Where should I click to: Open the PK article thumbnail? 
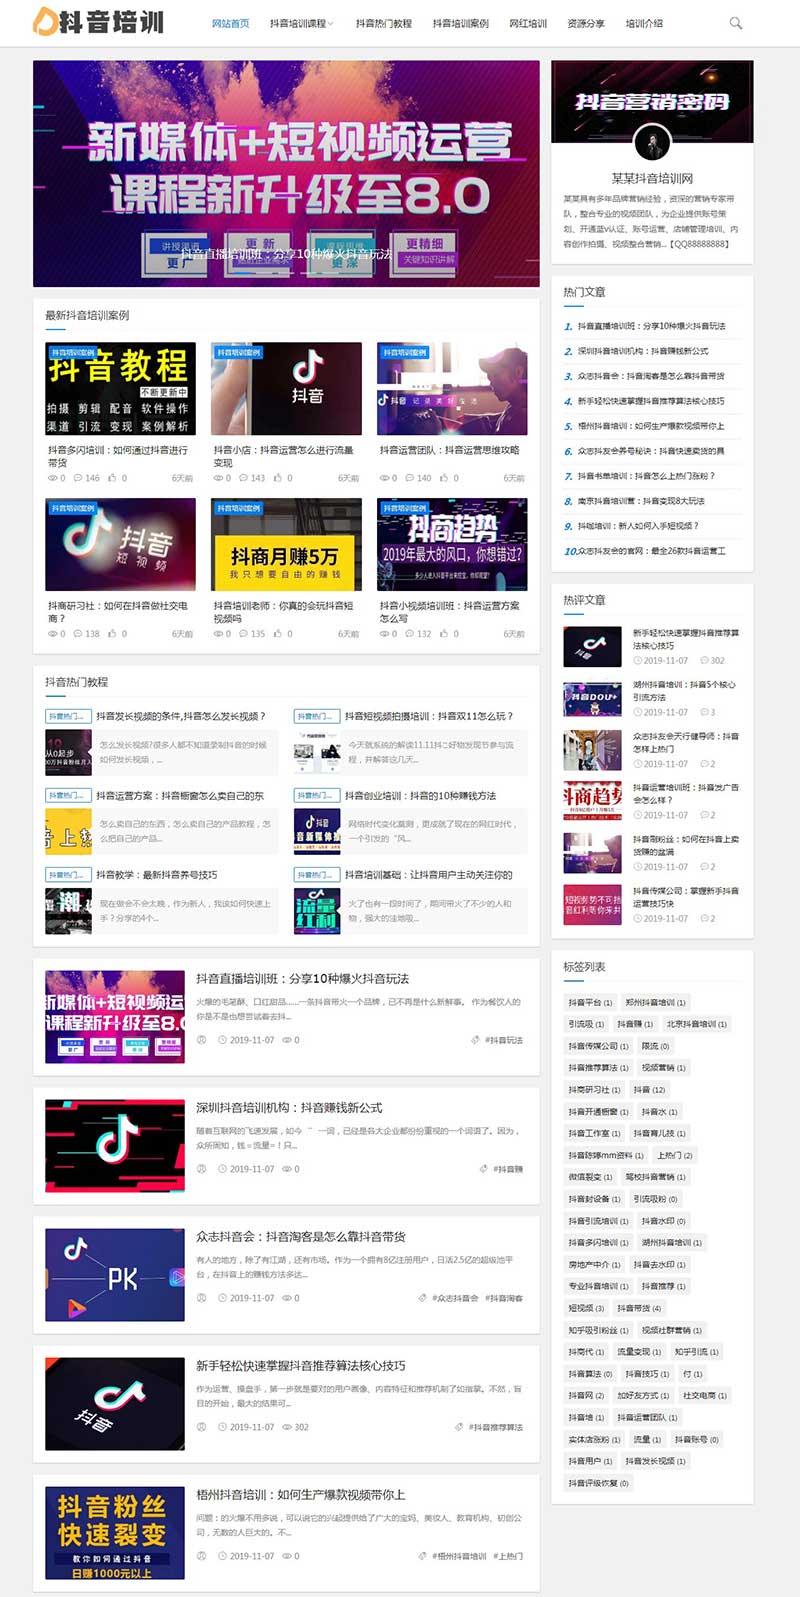[115, 1275]
